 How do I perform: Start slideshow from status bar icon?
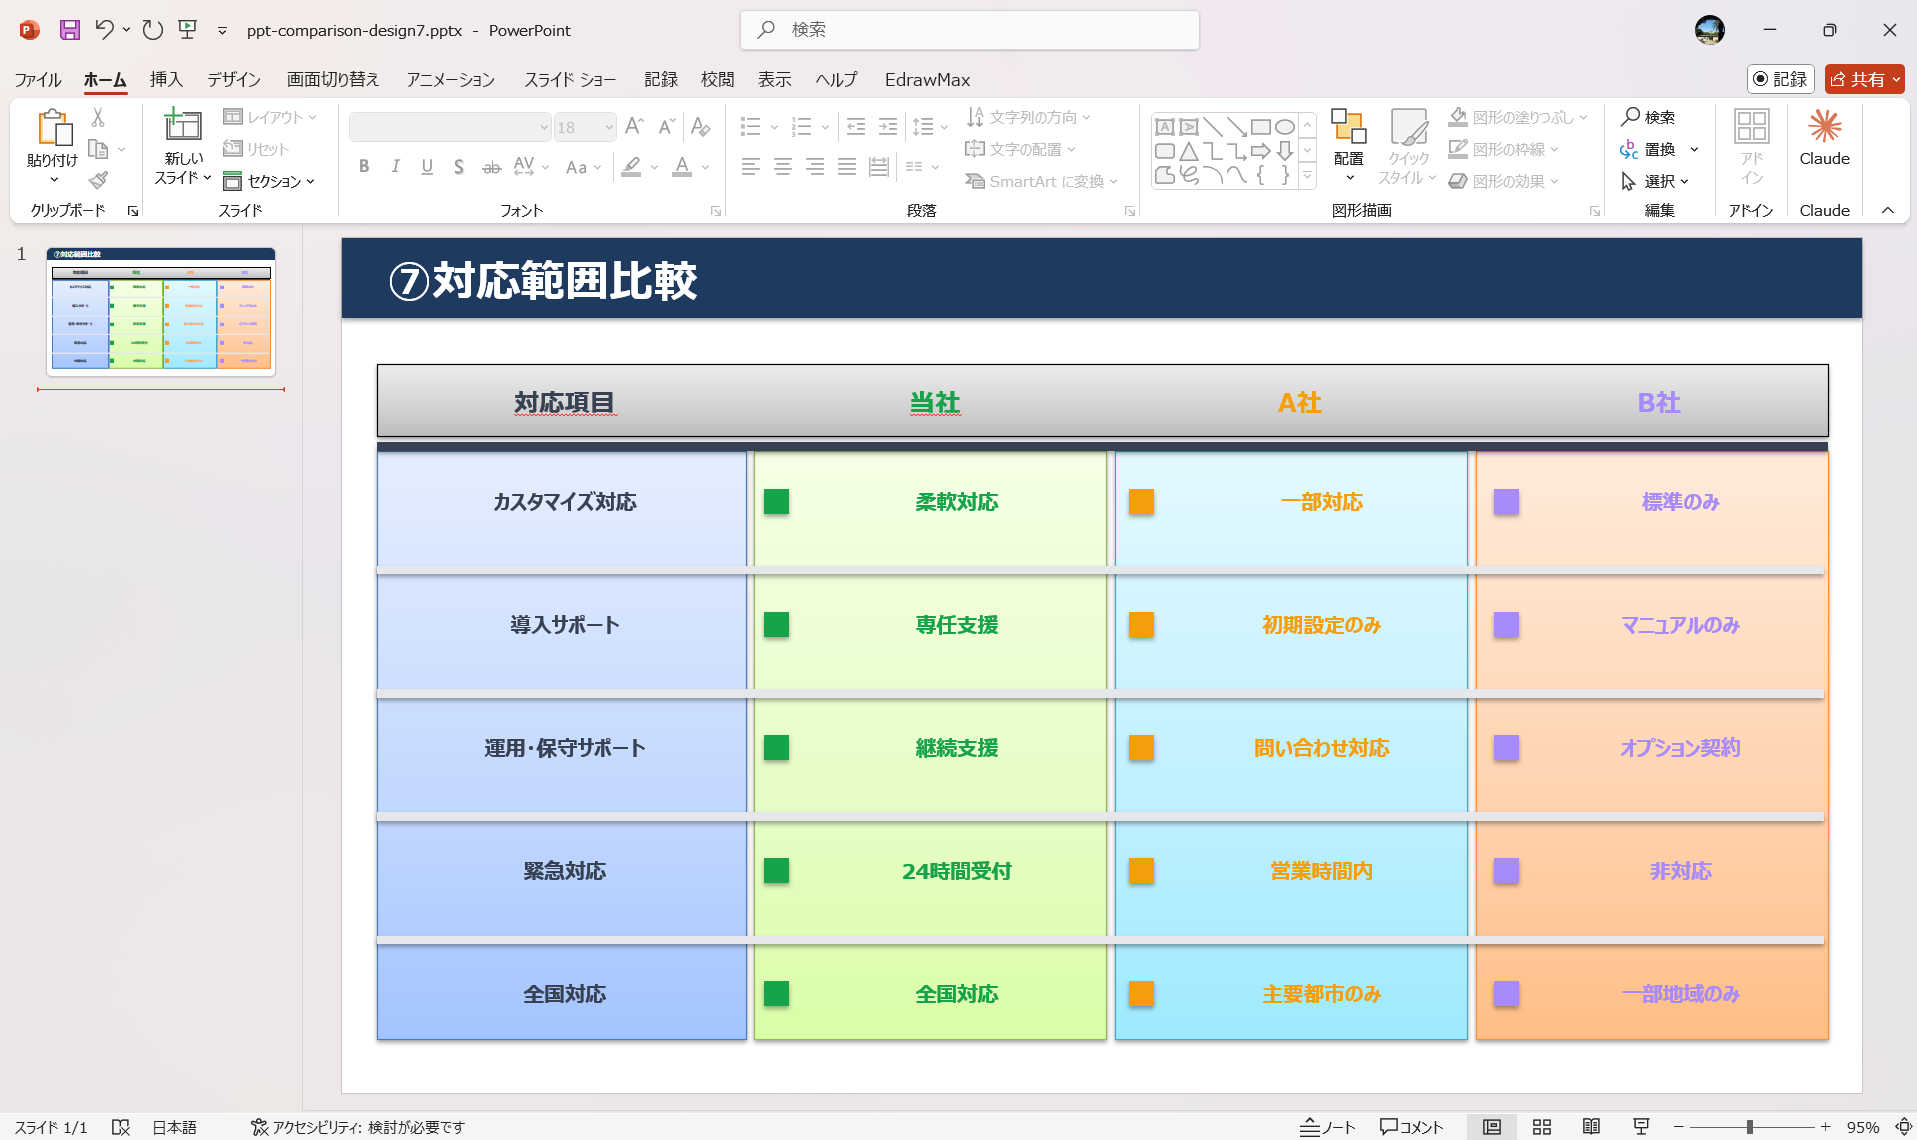[x=1641, y=1127]
